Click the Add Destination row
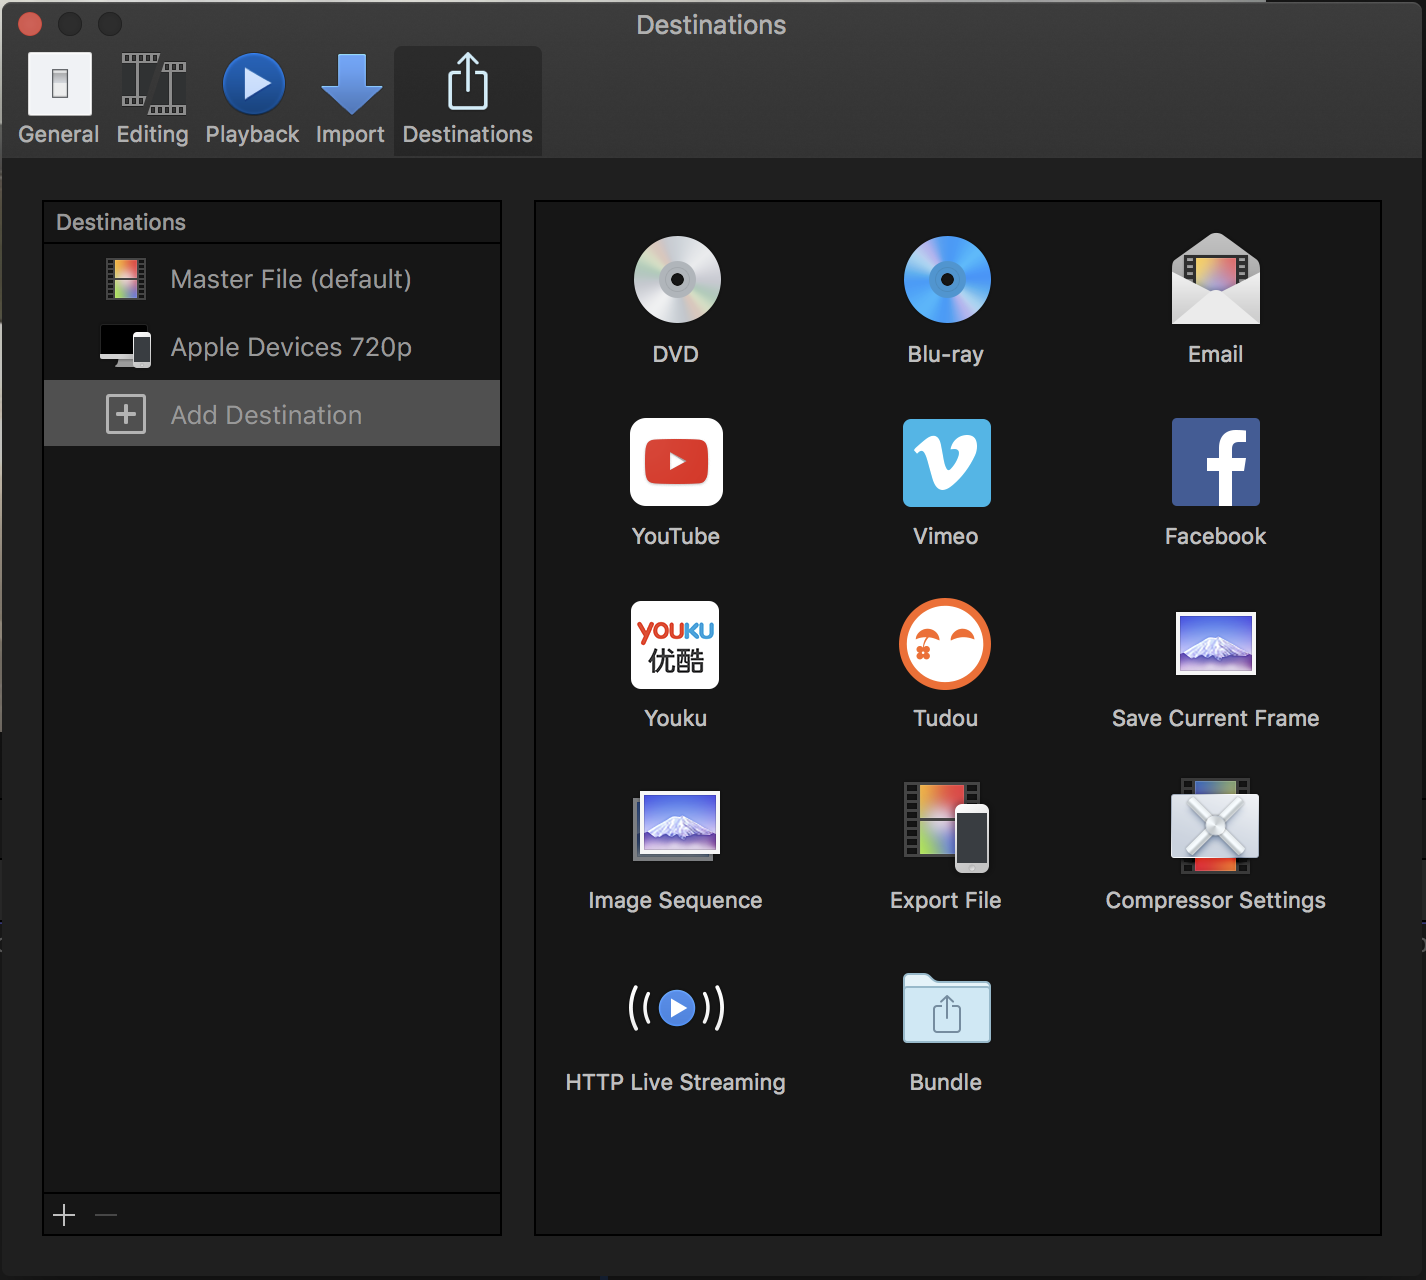The height and width of the screenshot is (1280, 1426). point(272,414)
